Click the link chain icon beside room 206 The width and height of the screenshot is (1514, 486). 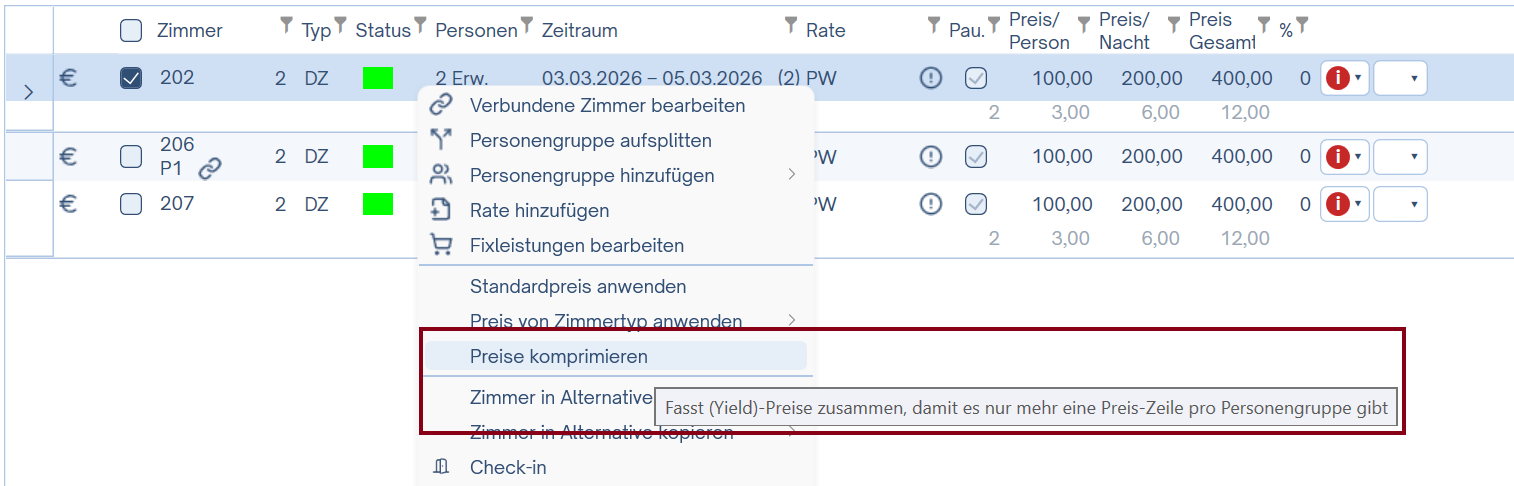(x=209, y=169)
